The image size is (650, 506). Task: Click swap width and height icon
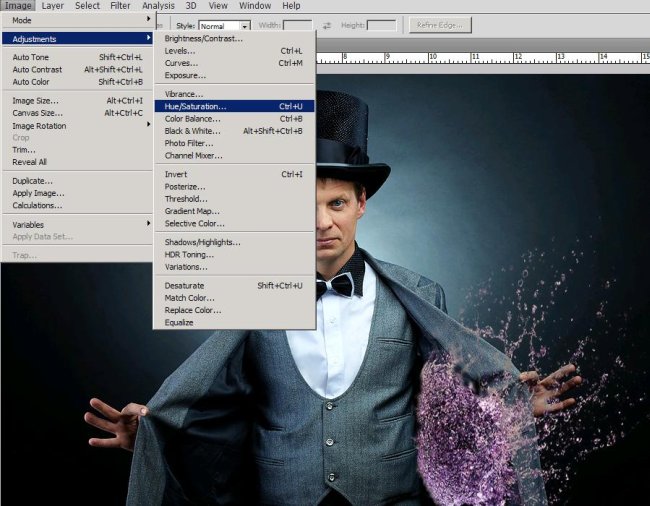(x=327, y=26)
